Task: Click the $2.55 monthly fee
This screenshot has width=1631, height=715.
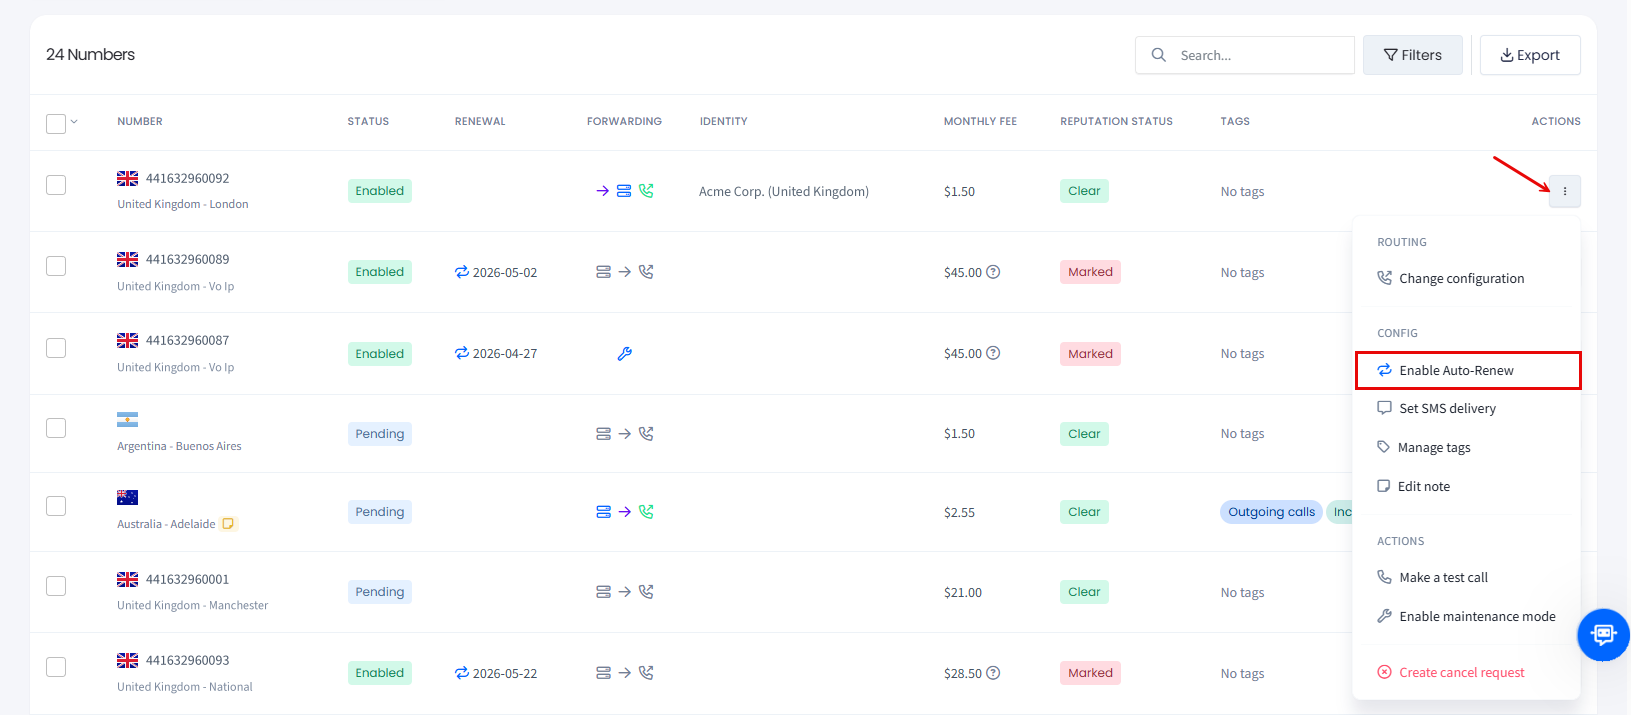Action: point(959,512)
